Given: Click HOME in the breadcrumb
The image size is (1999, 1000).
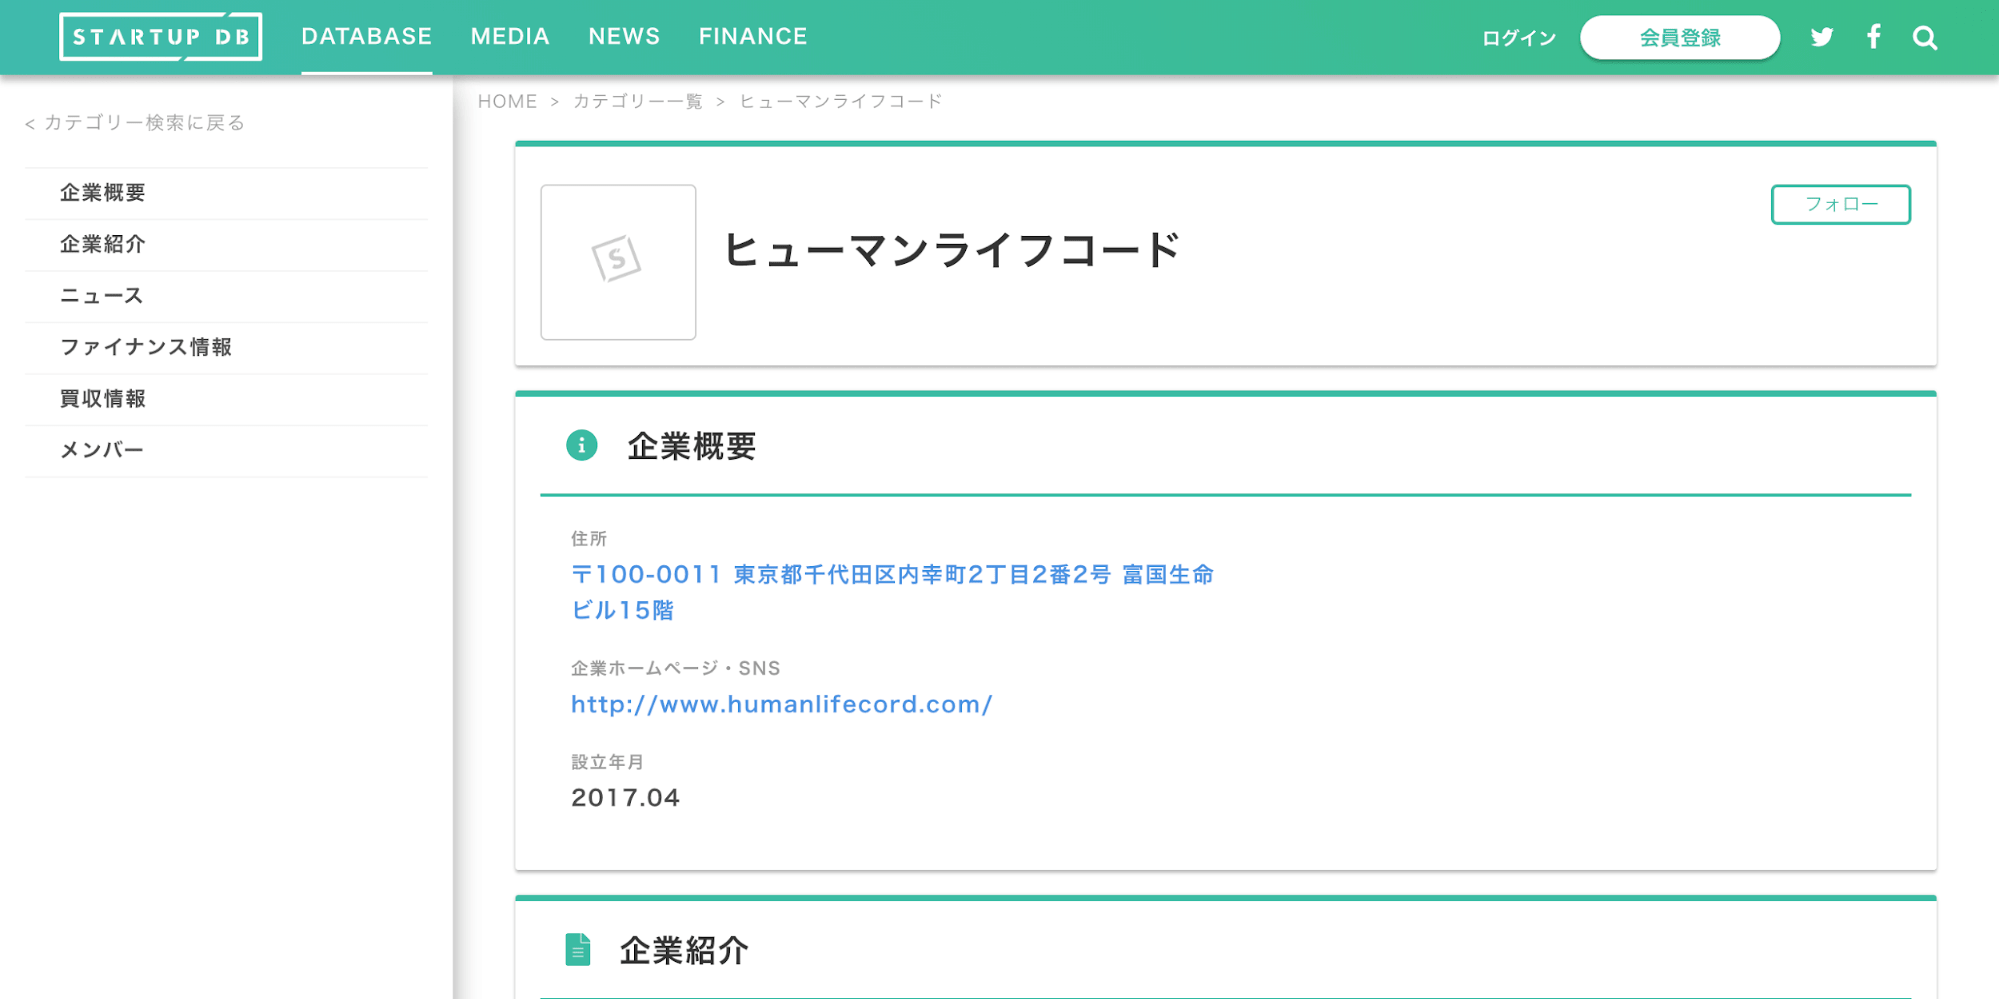Looking at the screenshot, I should click(507, 101).
